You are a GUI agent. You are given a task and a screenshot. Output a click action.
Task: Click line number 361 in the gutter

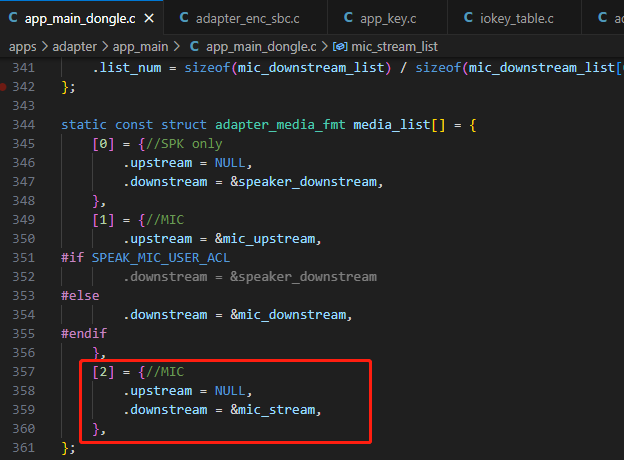pos(23,448)
